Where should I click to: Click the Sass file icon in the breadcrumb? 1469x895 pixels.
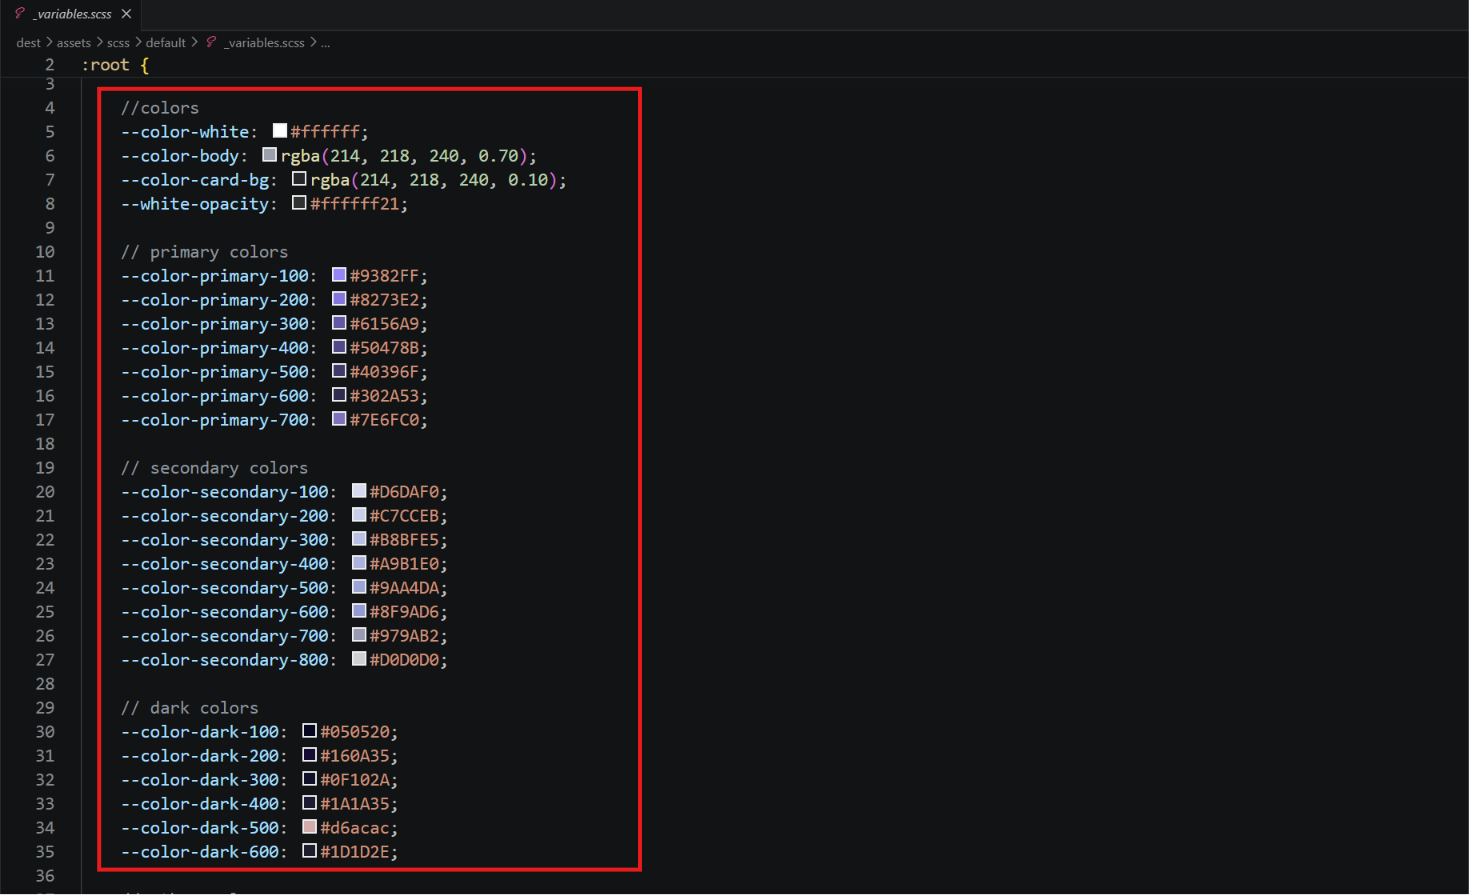pos(211,42)
